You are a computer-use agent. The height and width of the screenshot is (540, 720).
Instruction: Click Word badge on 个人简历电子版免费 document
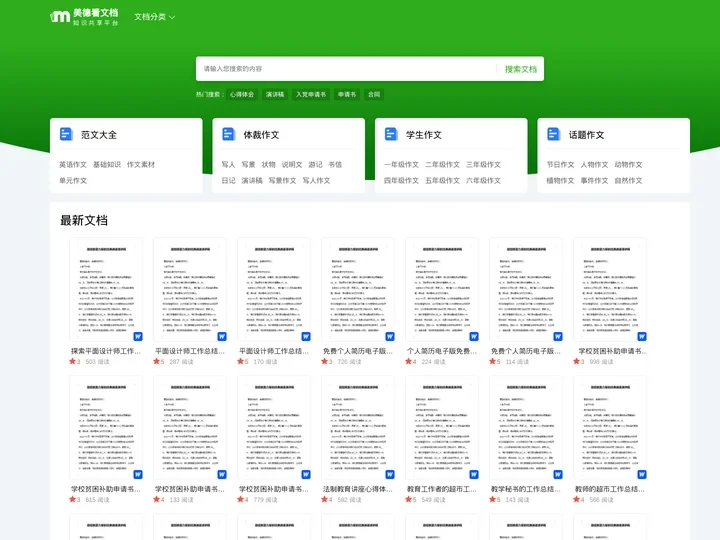point(474,337)
